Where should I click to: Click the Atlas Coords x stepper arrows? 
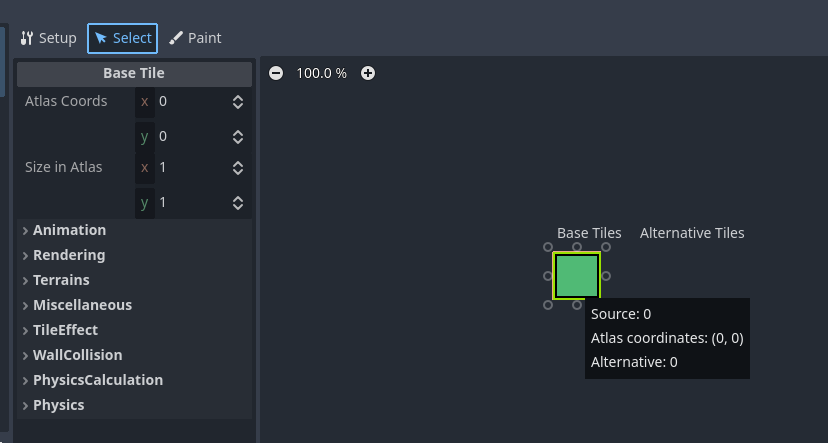pos(238,102)
